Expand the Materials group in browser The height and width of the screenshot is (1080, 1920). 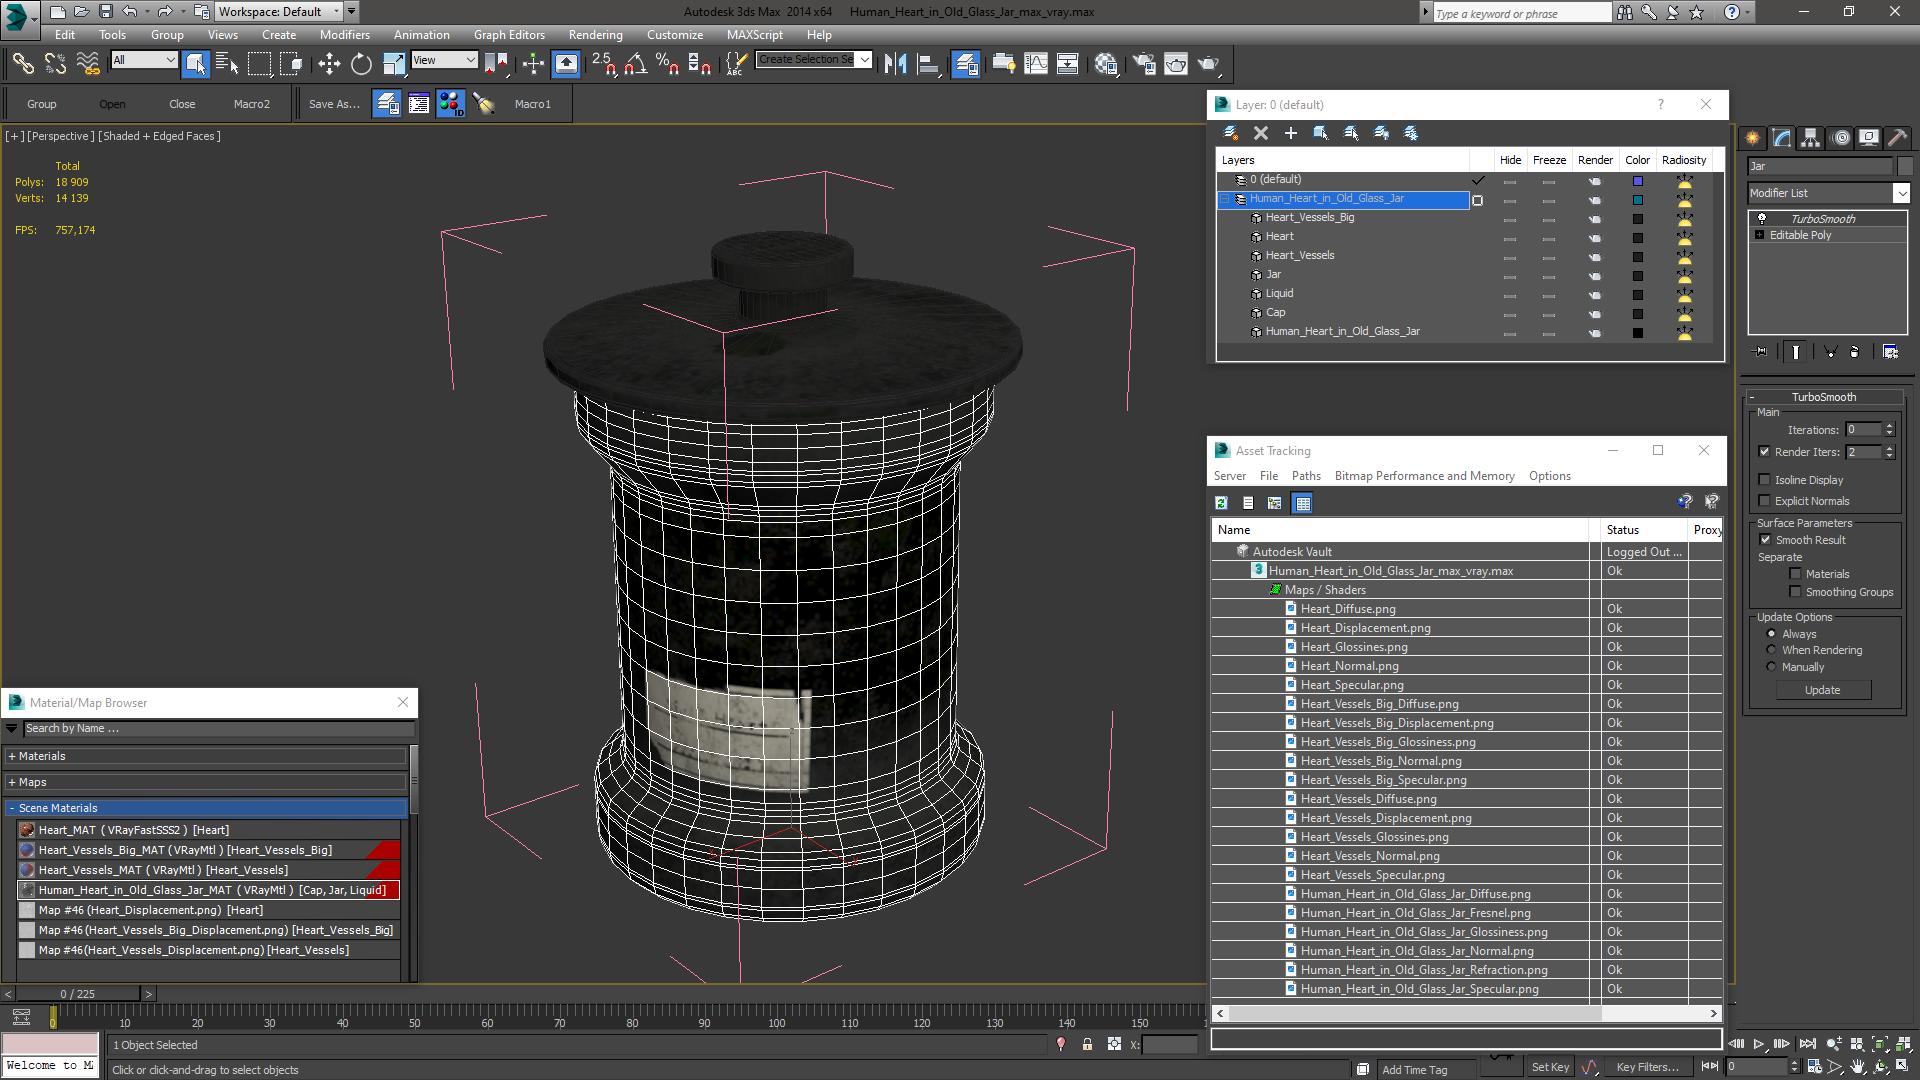tap(205, 756)
